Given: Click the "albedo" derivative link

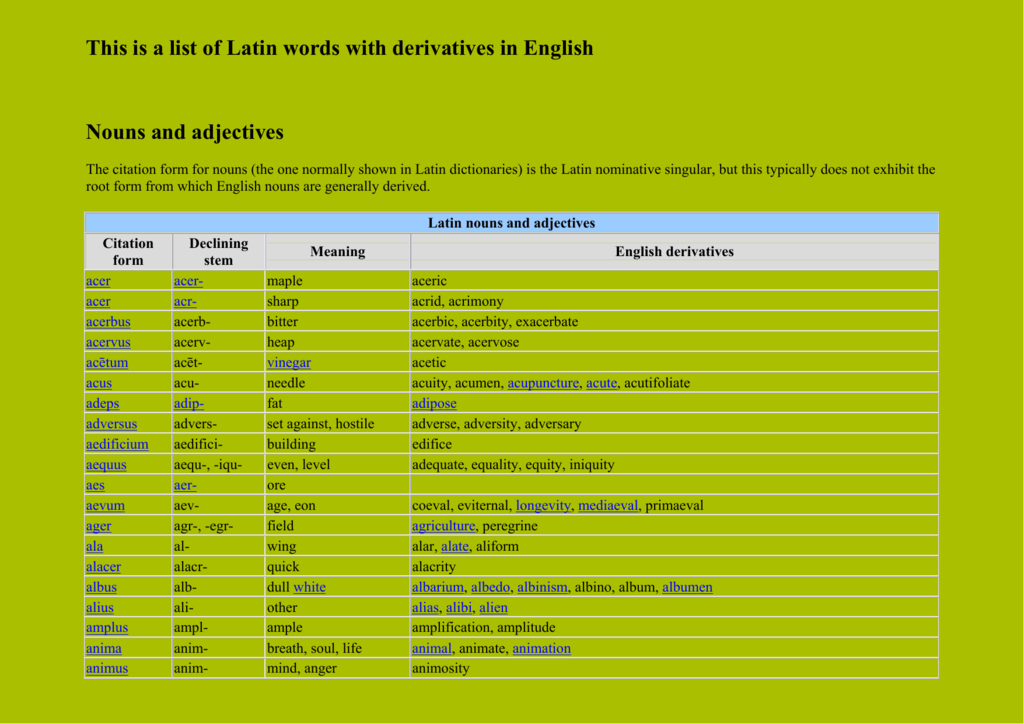Looking at the screenshot, I should click(x=490, y=587).
